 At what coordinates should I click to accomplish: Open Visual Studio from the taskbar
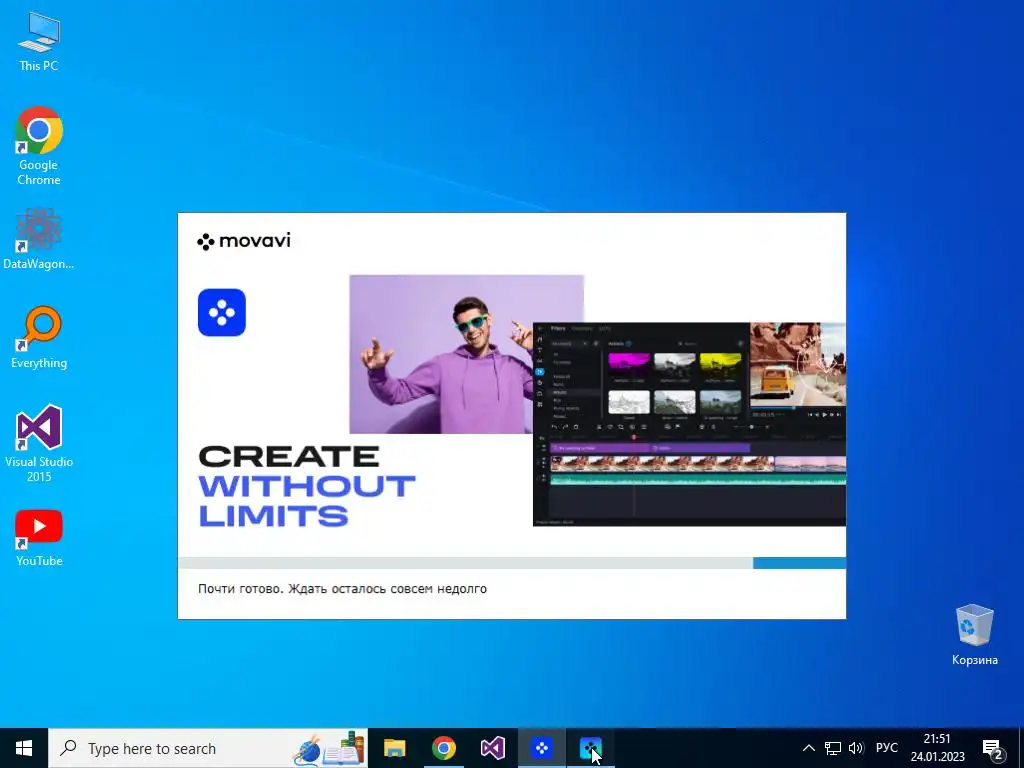[x=492, y=748]
